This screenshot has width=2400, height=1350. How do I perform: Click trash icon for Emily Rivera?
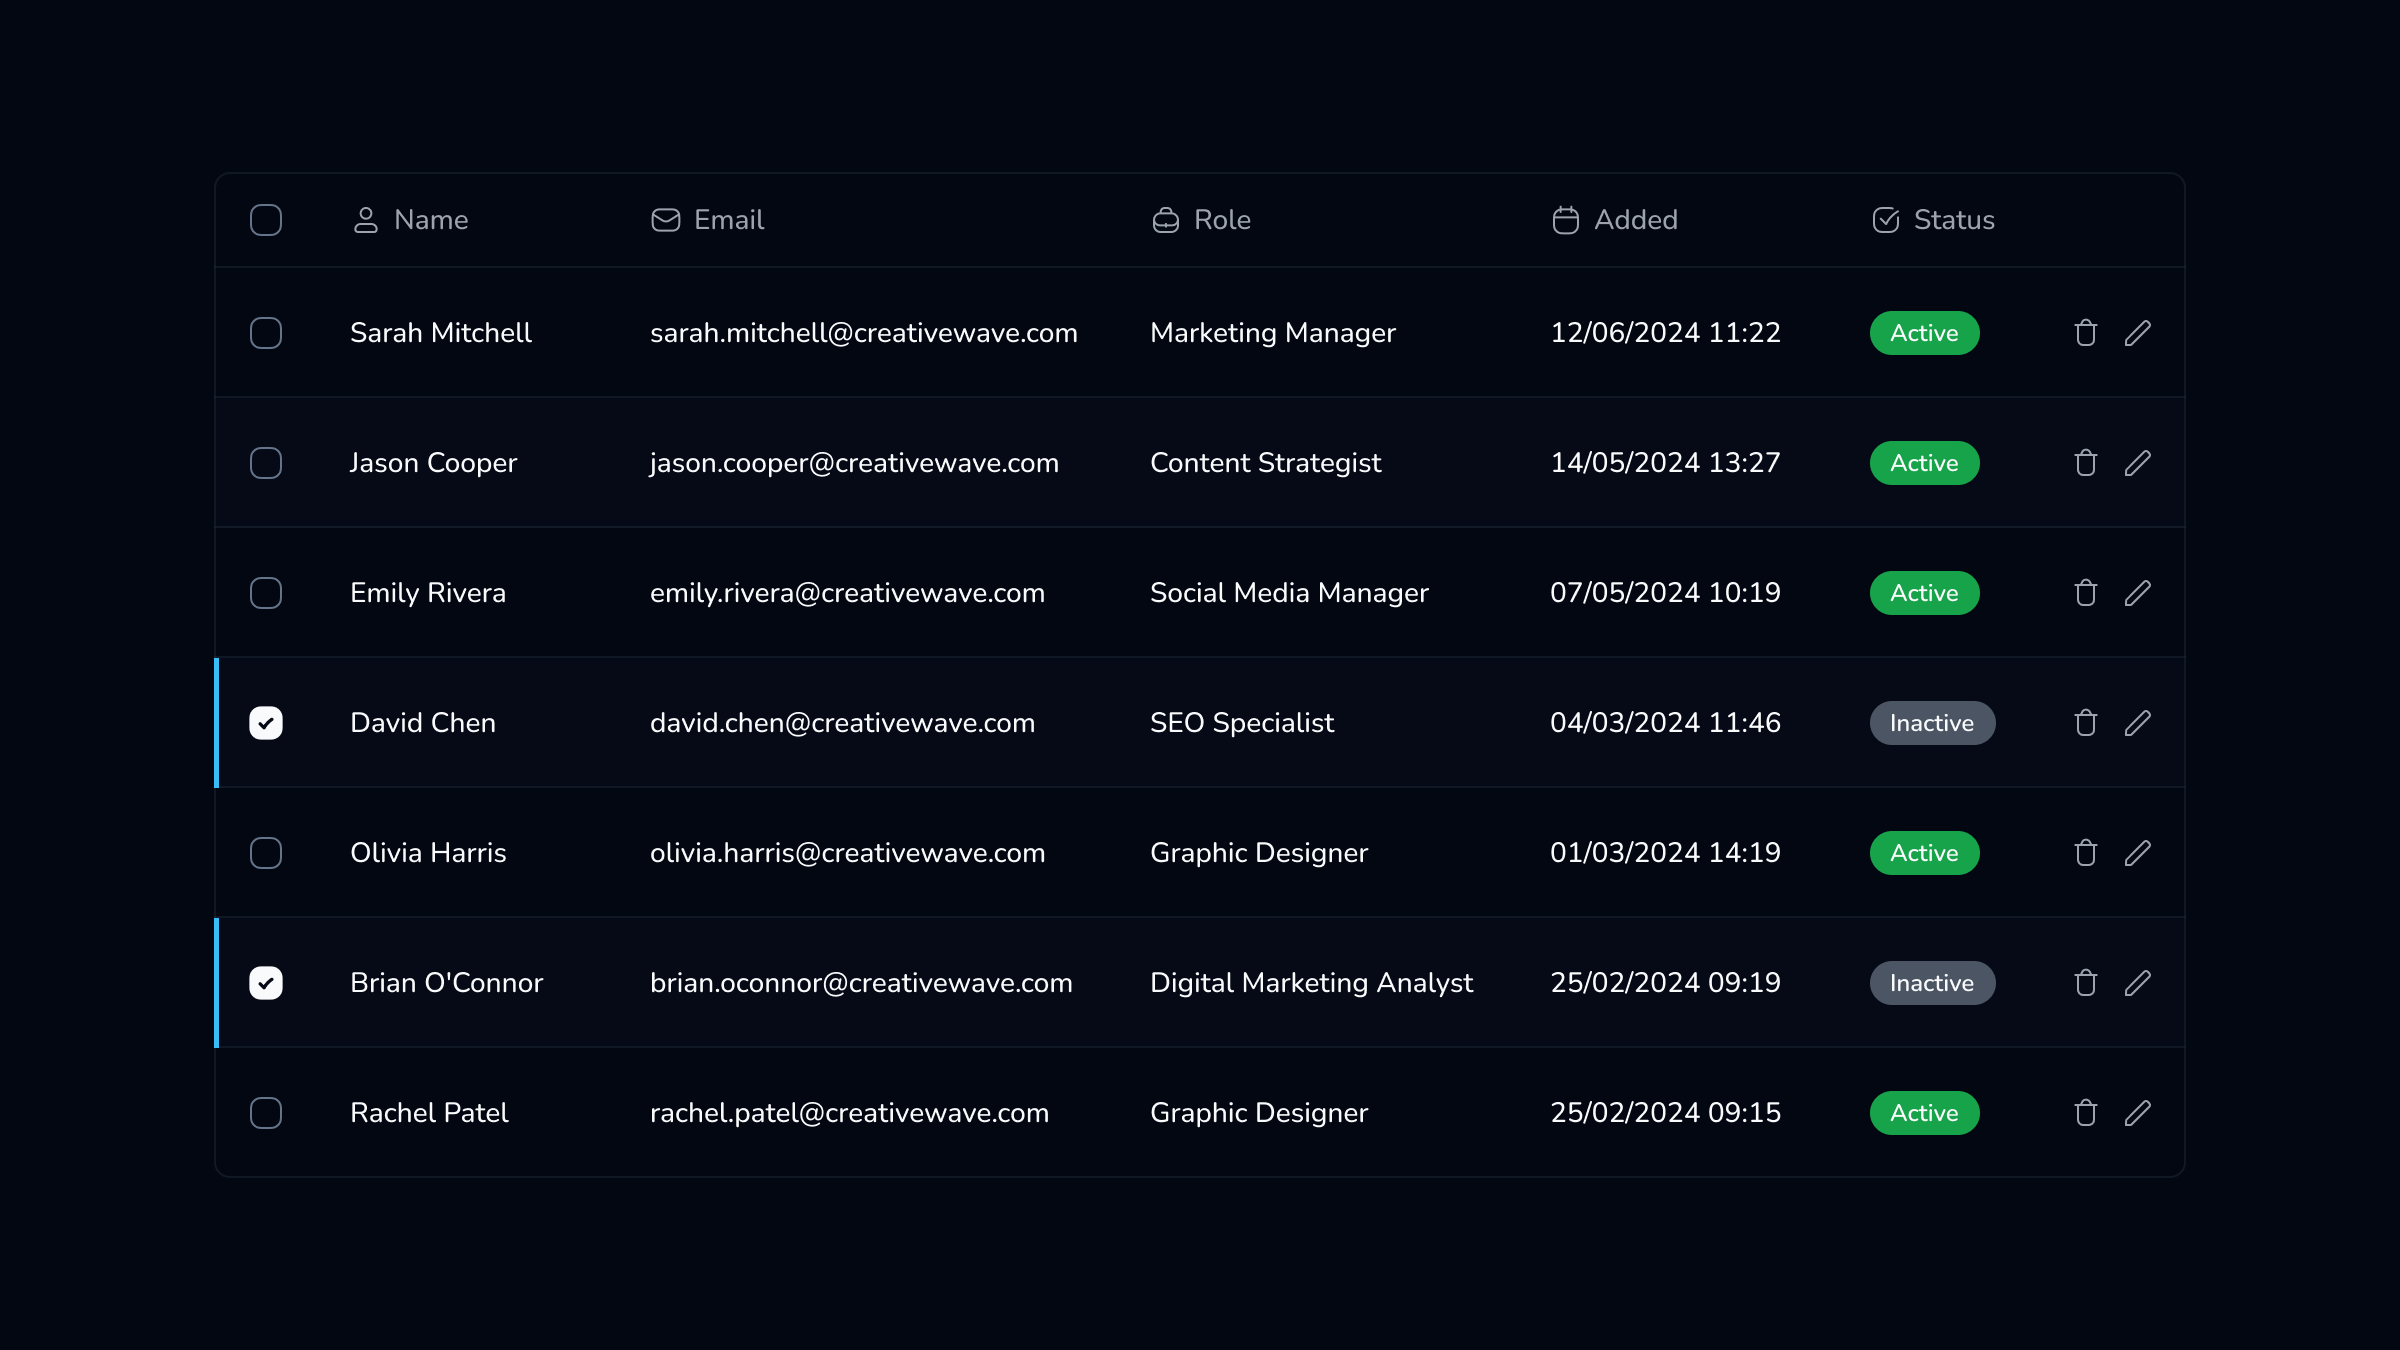coord(2085,593)
